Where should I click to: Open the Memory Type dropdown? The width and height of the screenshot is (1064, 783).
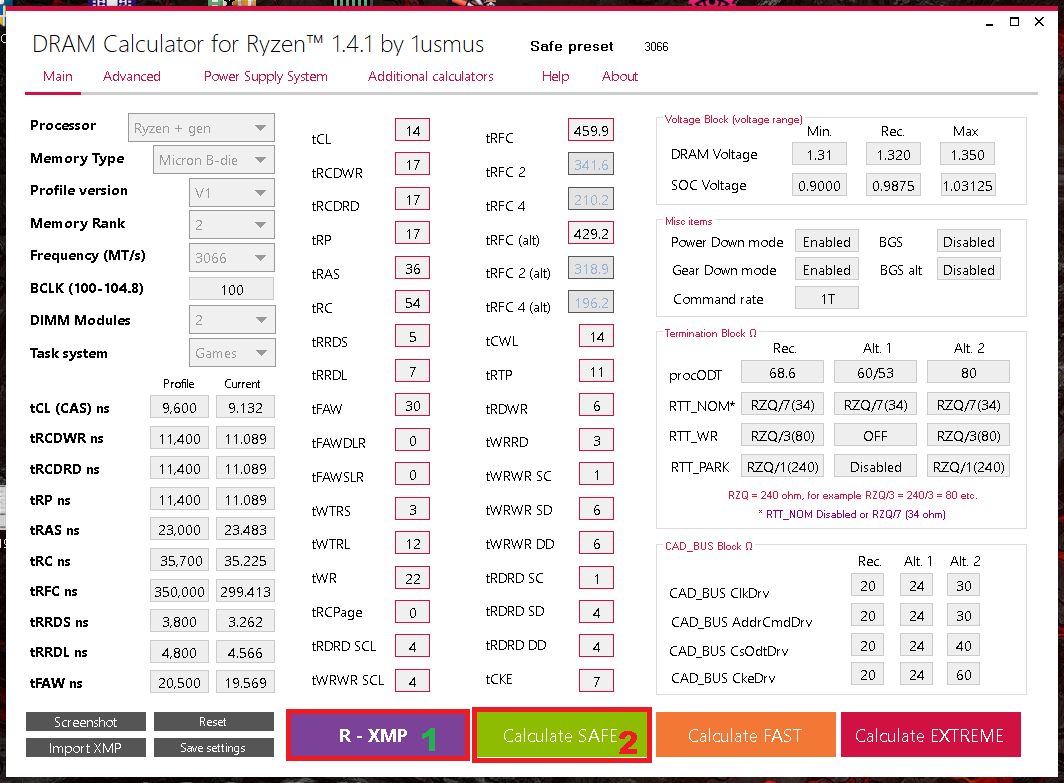coord(214,160)
